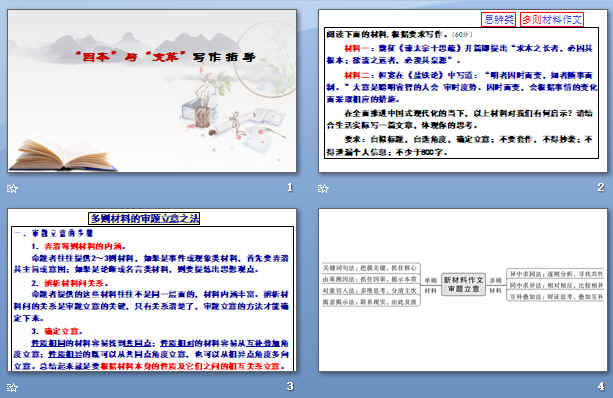Click the red-bordered 思辨类 label on slide 2
The height and width of the screenshot is (398, 613).
pos(498,19)
